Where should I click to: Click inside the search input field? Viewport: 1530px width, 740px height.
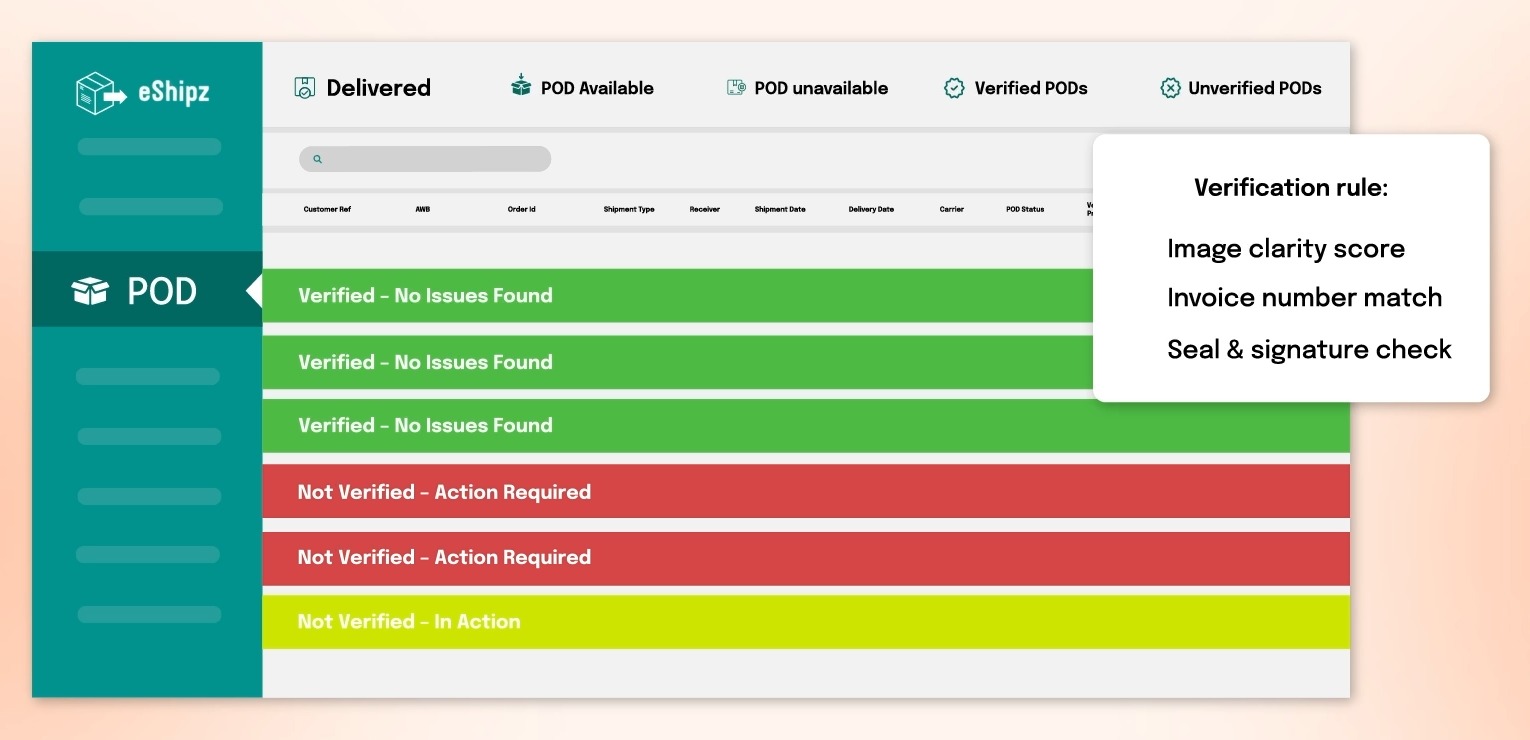coord(435,159)
